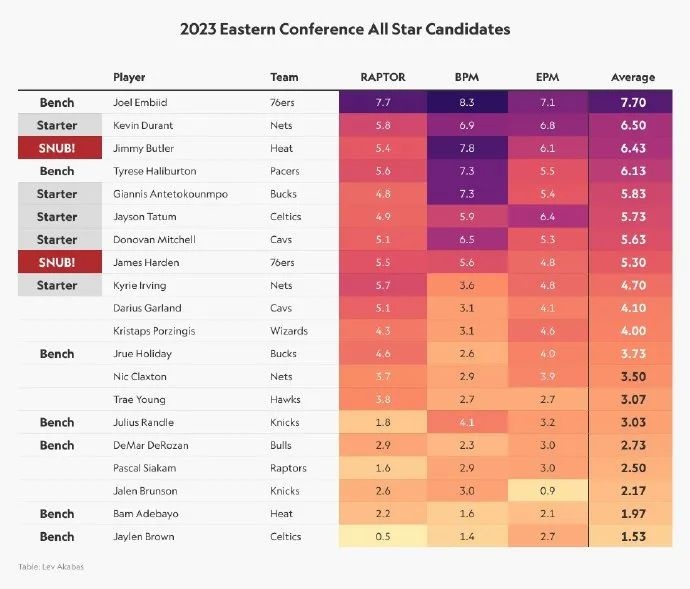
Task: Select Kristaps Porzingis's Wizards team cell
Action: coord(289,331)
